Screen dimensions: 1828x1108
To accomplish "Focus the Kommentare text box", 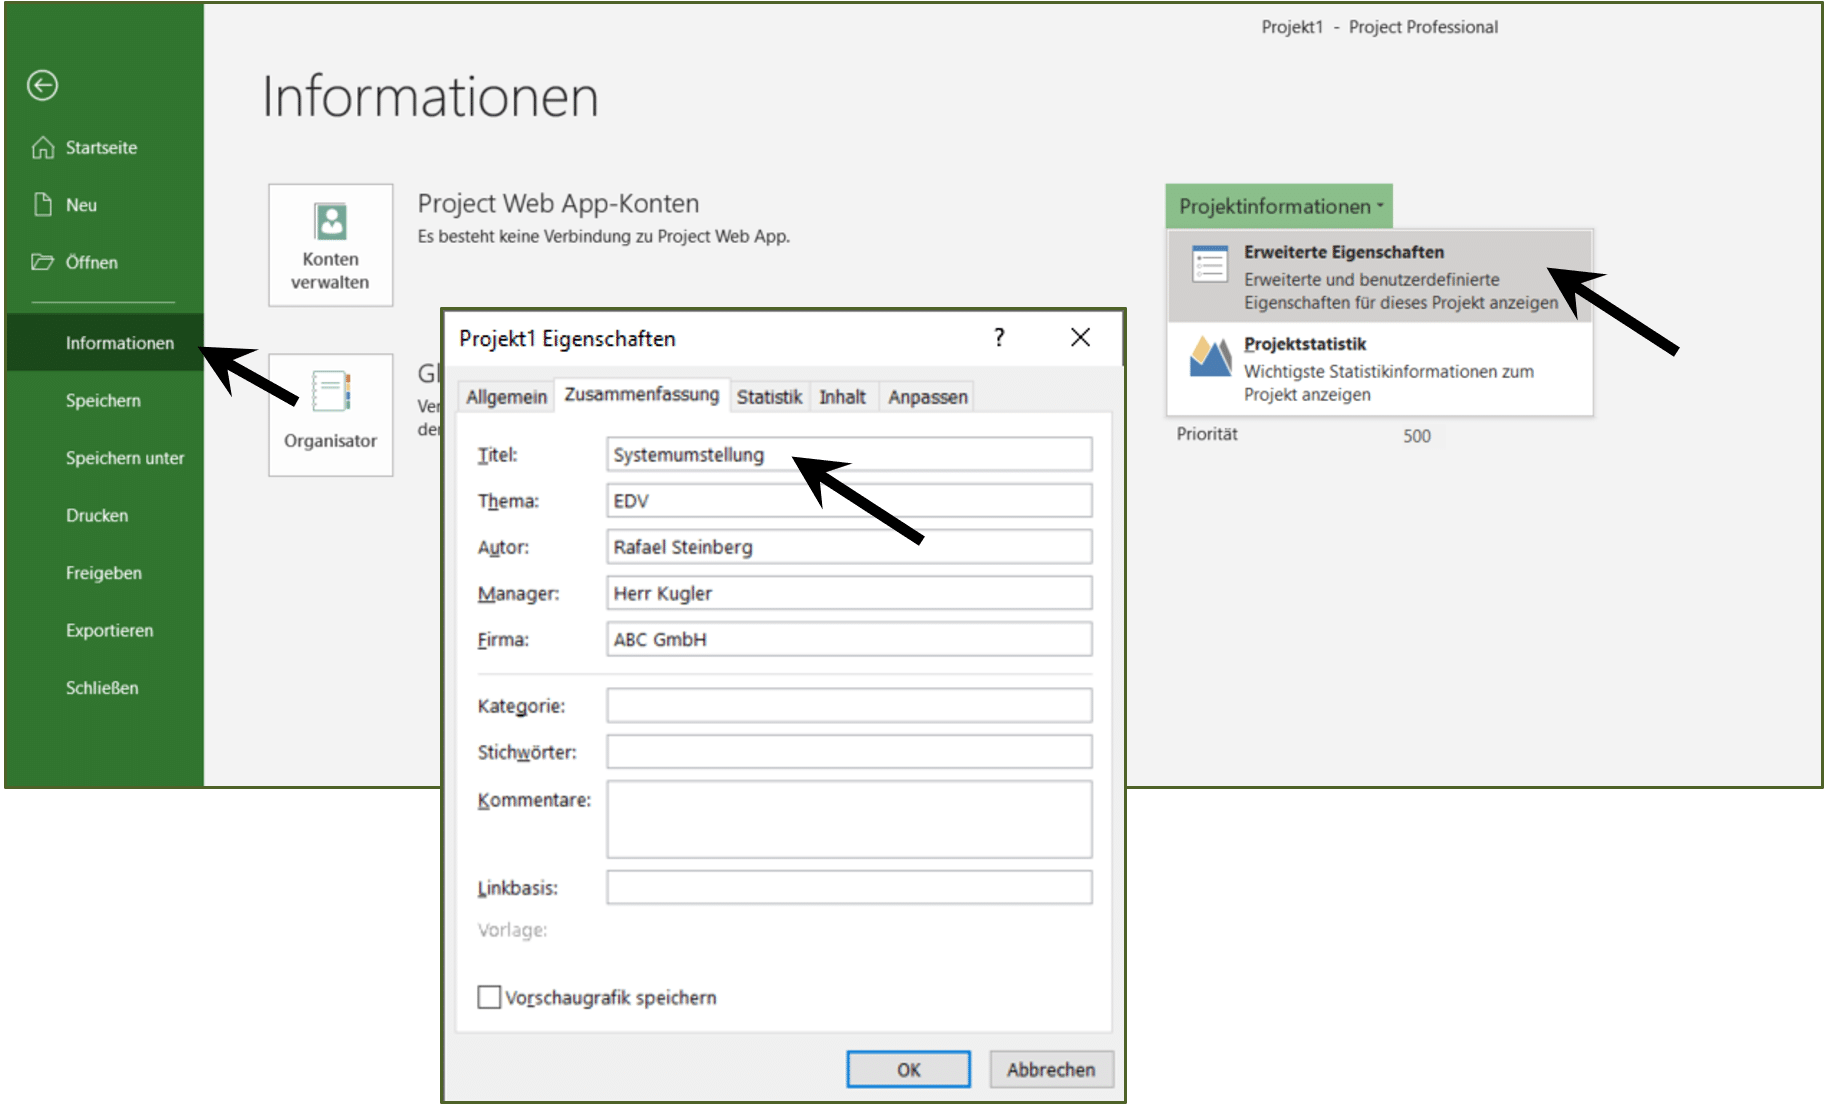I will (849, 820).
